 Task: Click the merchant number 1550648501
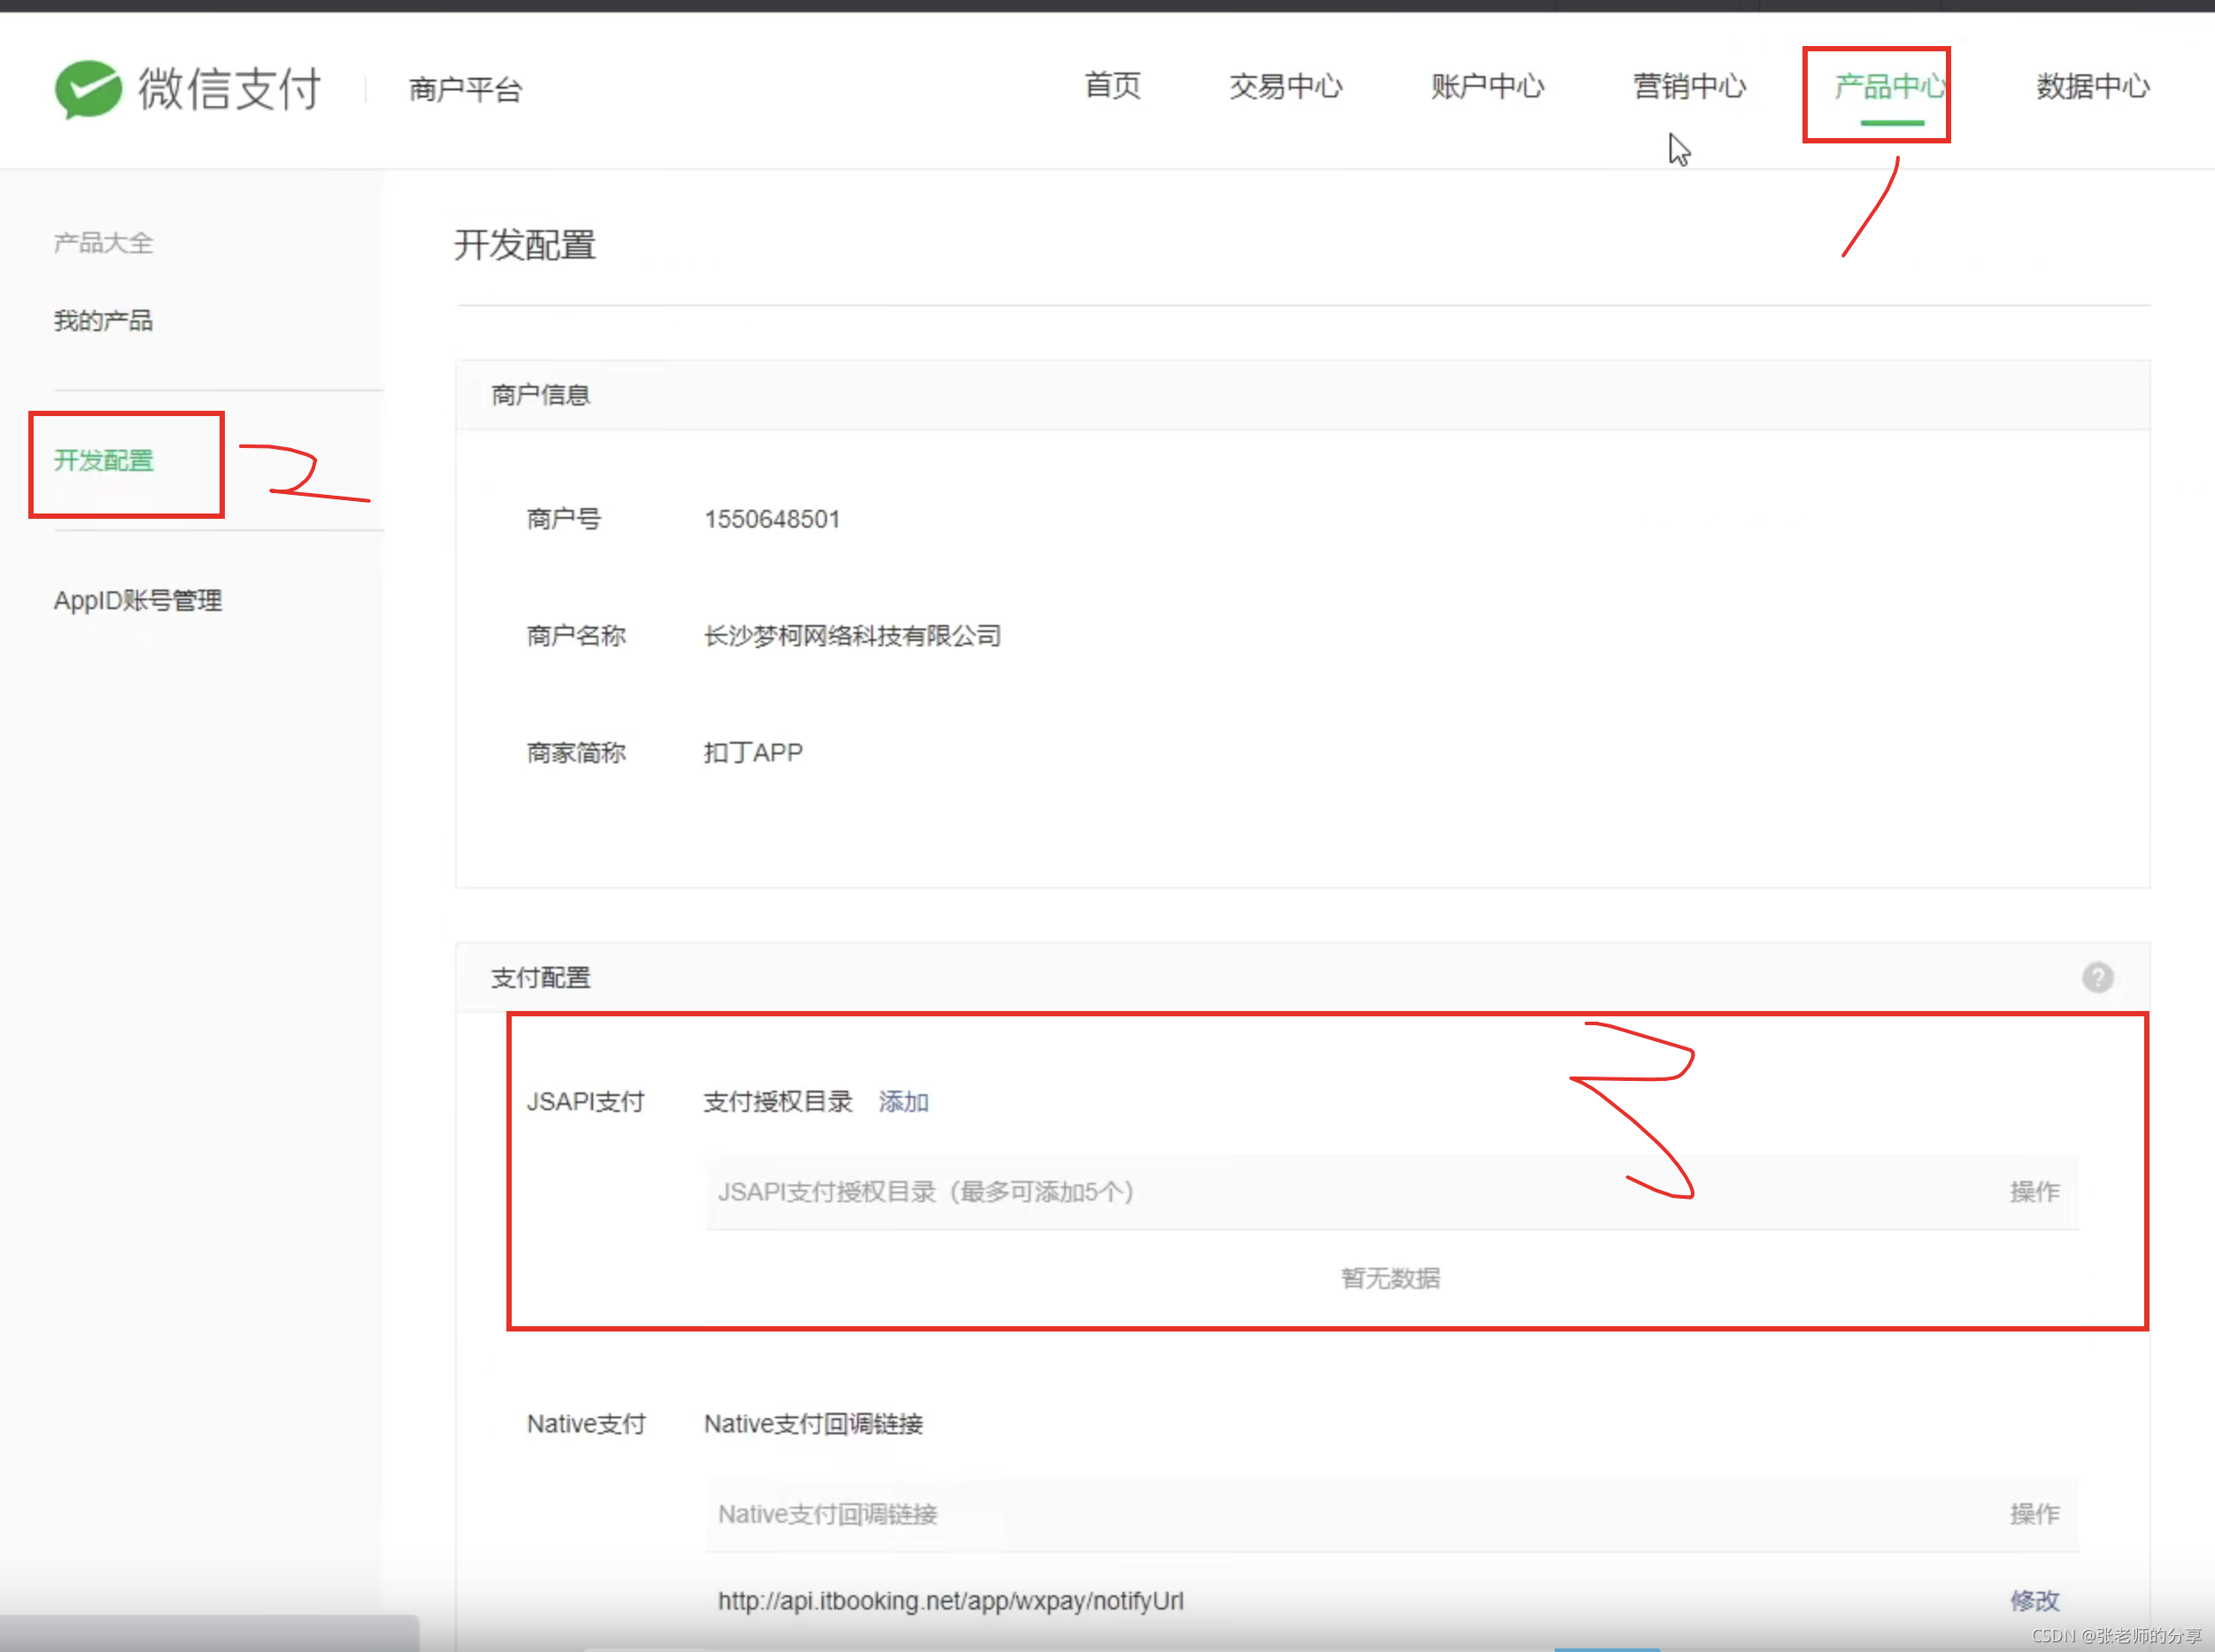(772, 519)
